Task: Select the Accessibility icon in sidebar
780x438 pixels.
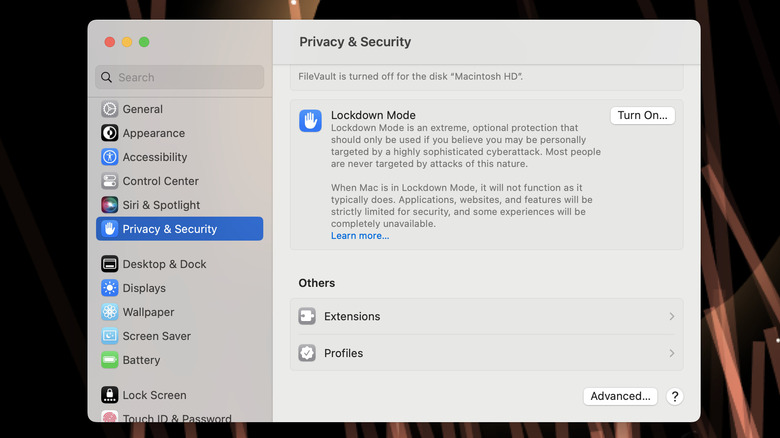Action: (110, 157)
